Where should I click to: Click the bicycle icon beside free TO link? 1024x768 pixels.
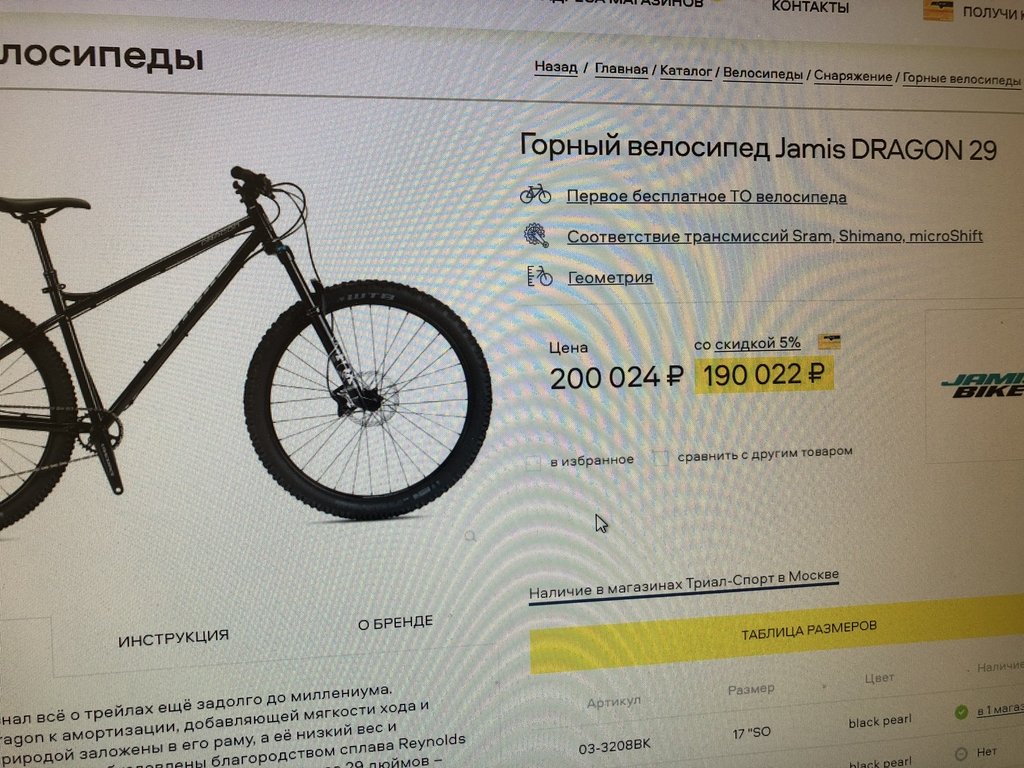[535, 194]
